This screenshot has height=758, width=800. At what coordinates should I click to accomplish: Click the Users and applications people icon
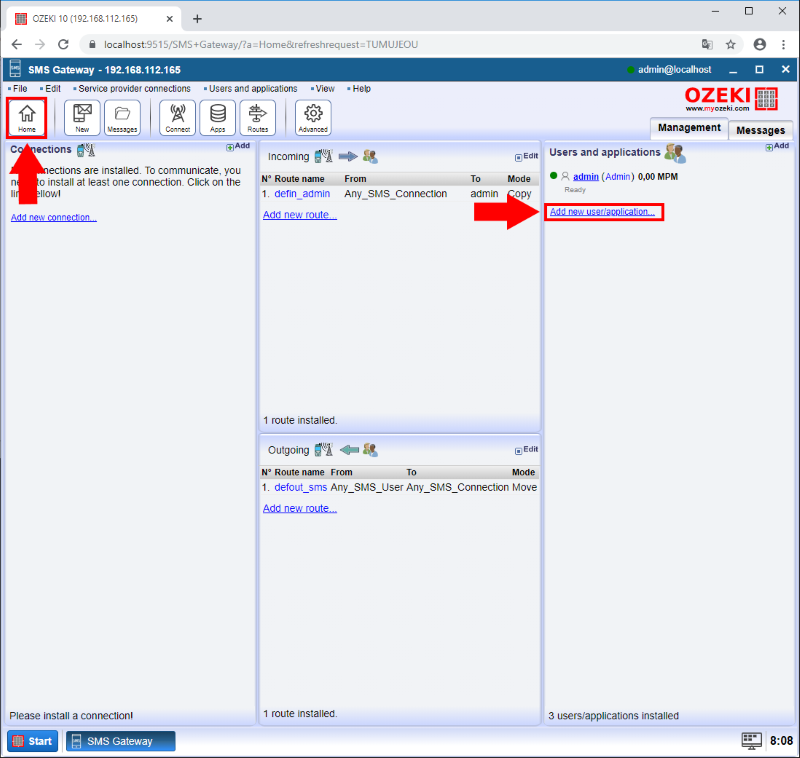click(675, 153)
